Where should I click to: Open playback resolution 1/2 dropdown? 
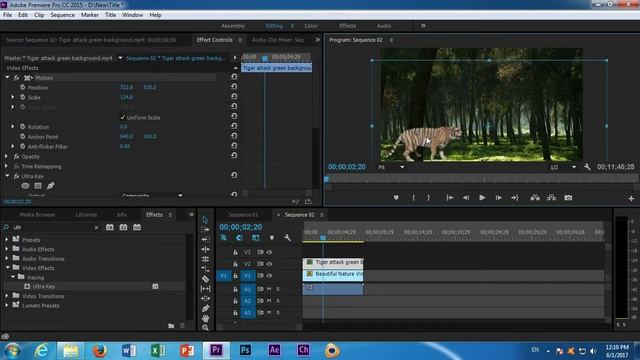pos(563,167)
